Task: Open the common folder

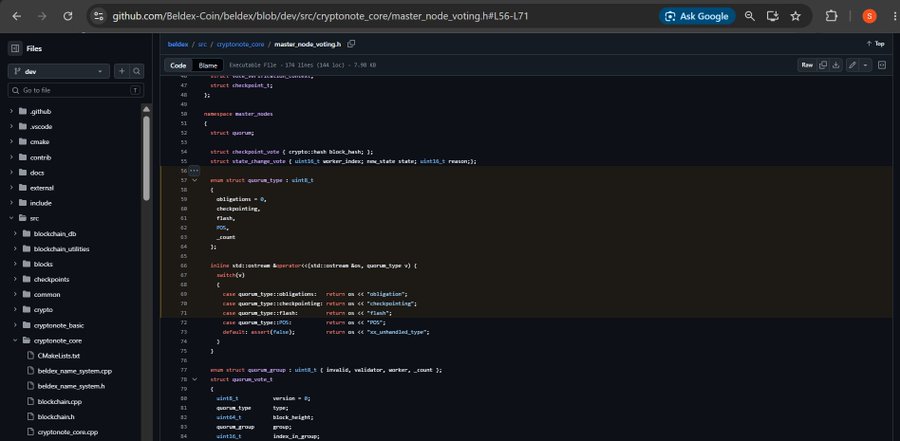Action: (x=46, y=295)
